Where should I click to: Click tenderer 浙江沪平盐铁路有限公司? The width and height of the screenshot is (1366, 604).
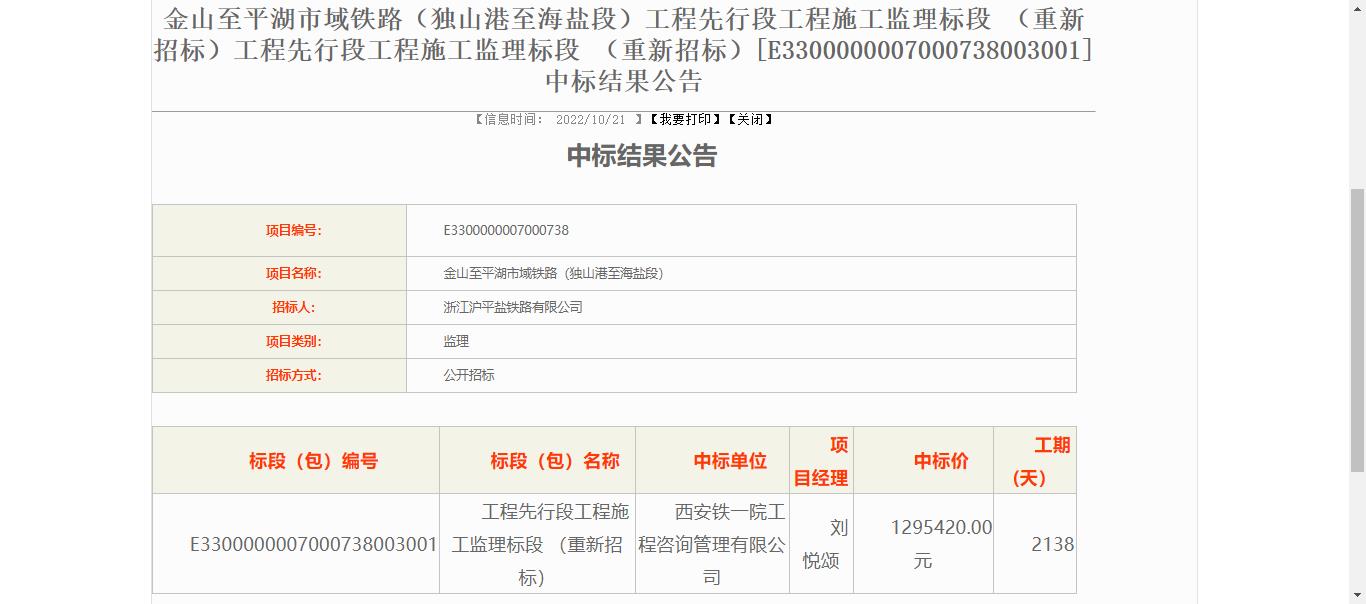(x=513, y=308)
